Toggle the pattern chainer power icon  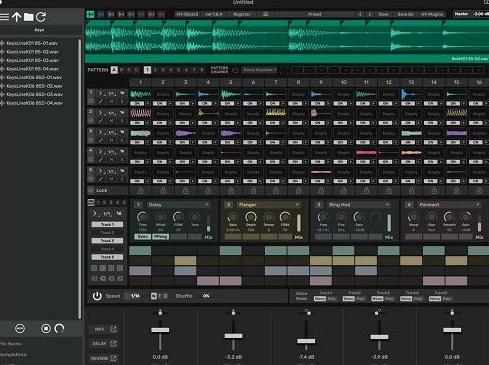tap(235, 70)
